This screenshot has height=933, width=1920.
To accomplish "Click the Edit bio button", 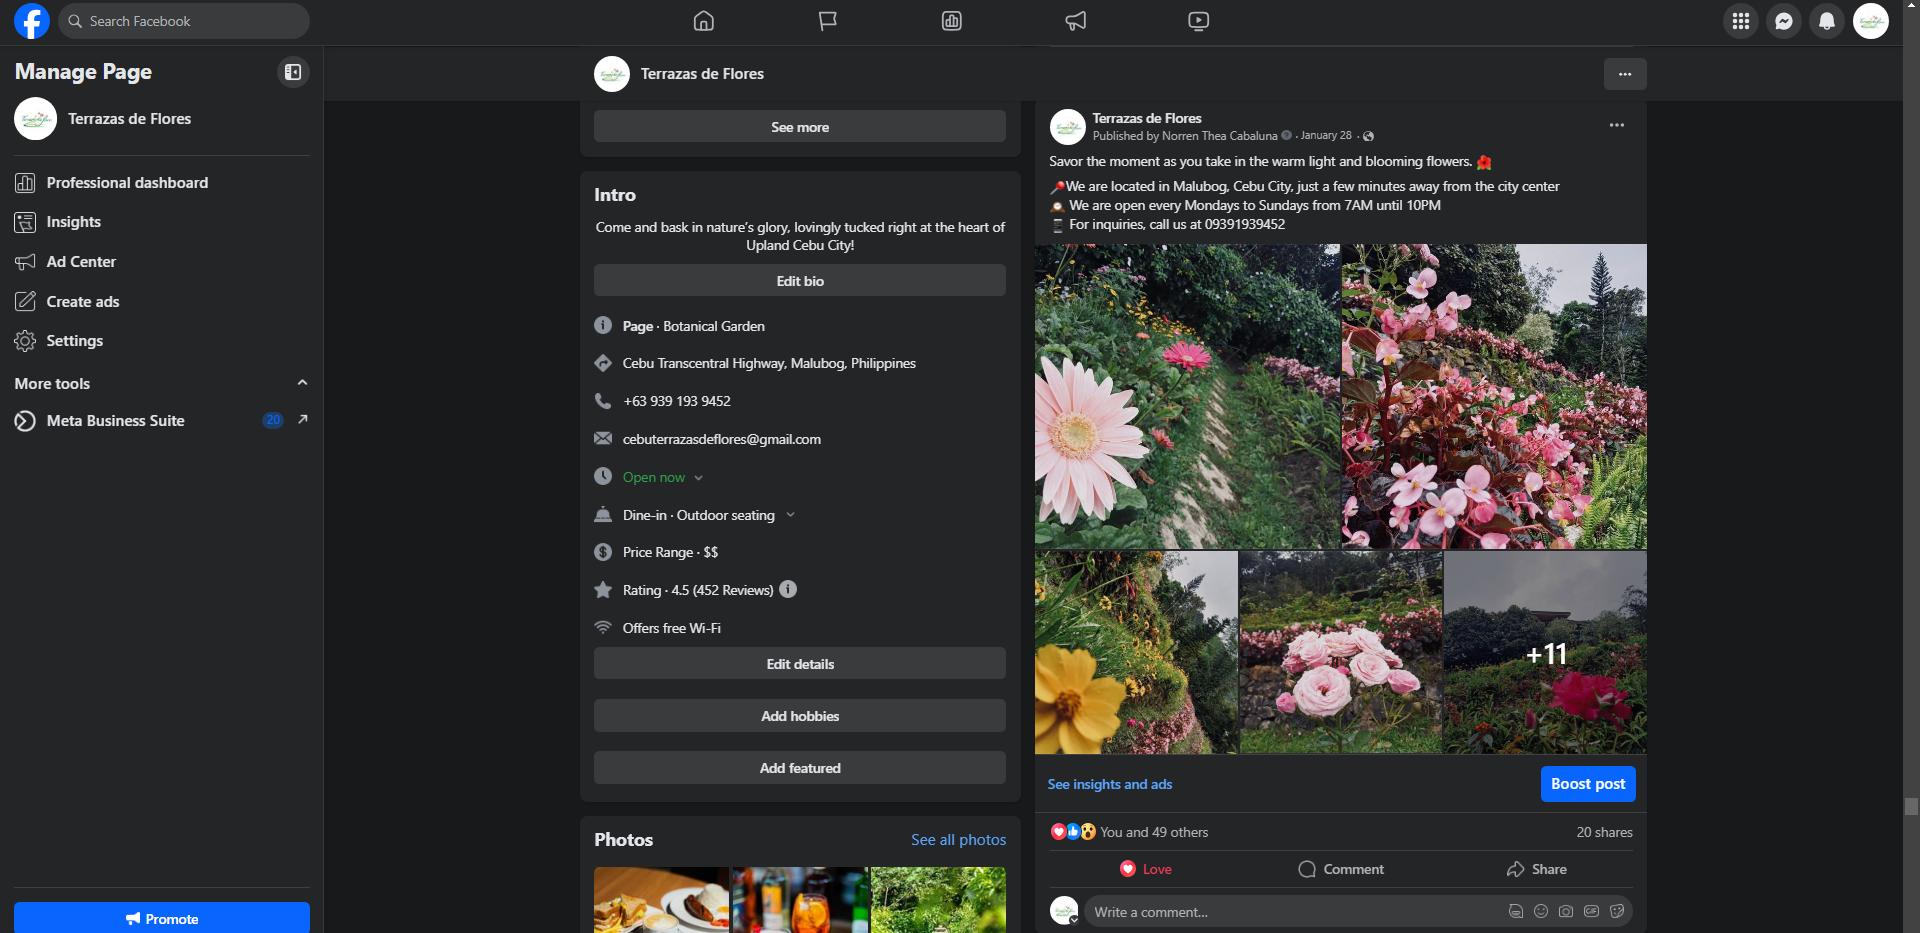I will [800, 281].
